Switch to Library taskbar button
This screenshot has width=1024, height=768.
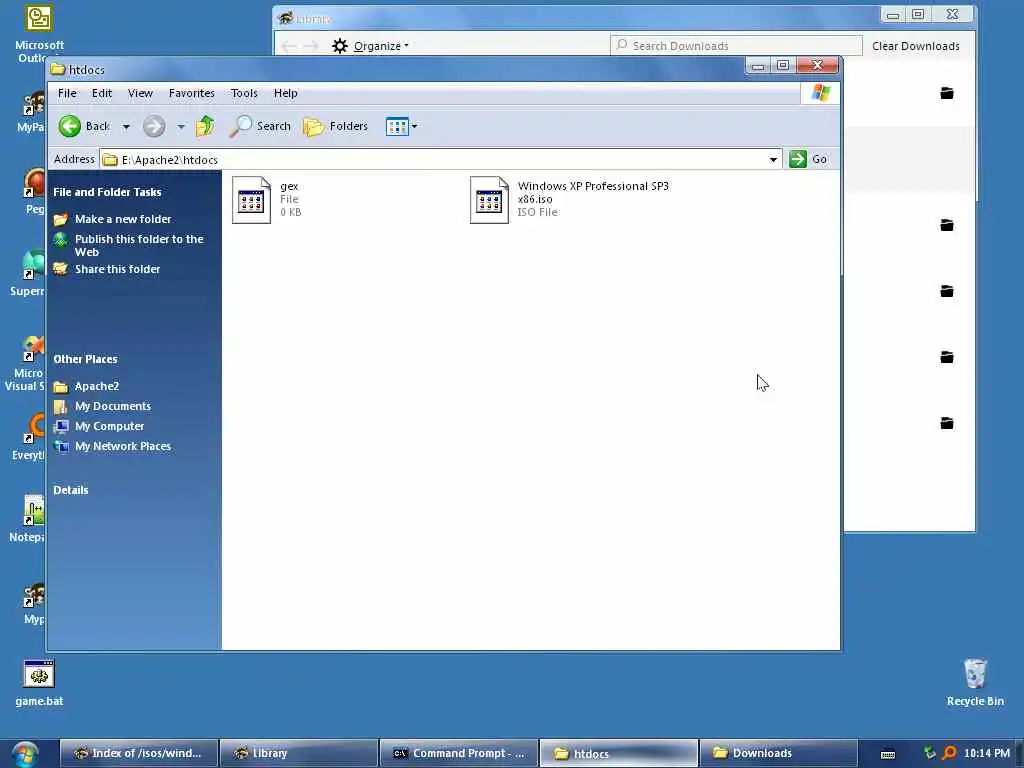coord(299,753)
